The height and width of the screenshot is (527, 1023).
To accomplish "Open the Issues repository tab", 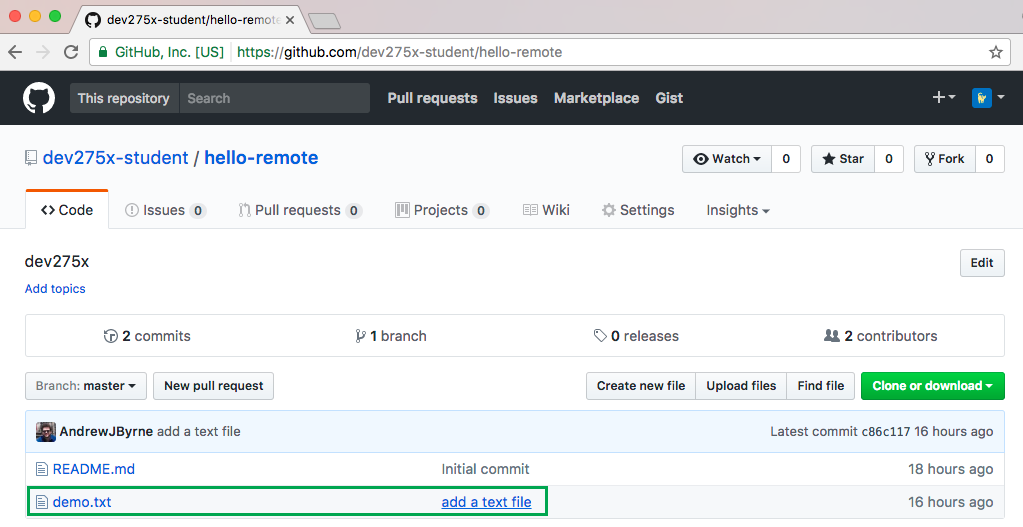I will 165,210.
